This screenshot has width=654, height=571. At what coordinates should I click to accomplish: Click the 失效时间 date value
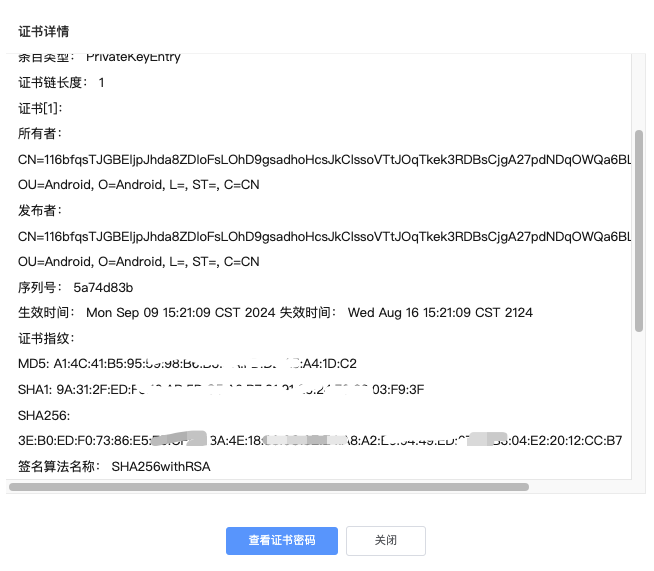pyautogui.click(x=440, y=312)
